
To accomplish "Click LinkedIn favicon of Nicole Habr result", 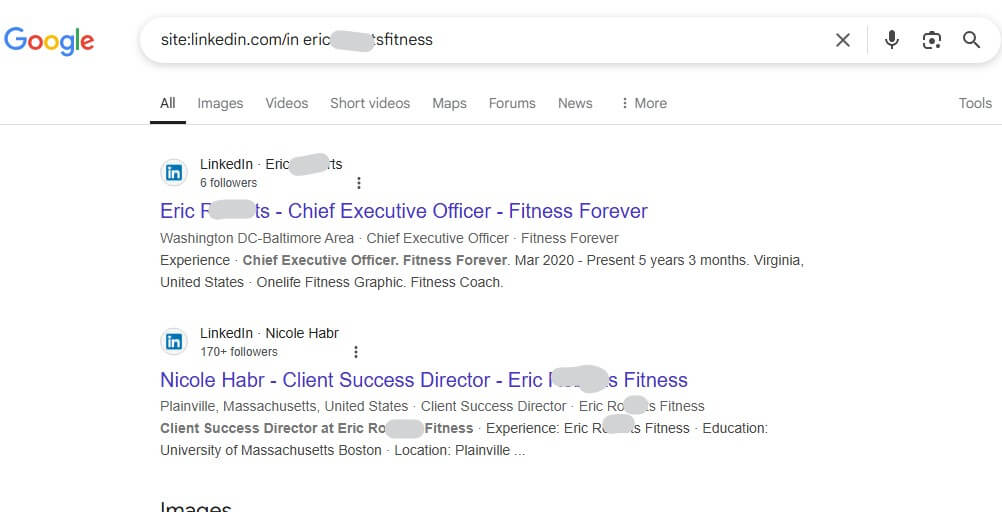I will 174,341.
